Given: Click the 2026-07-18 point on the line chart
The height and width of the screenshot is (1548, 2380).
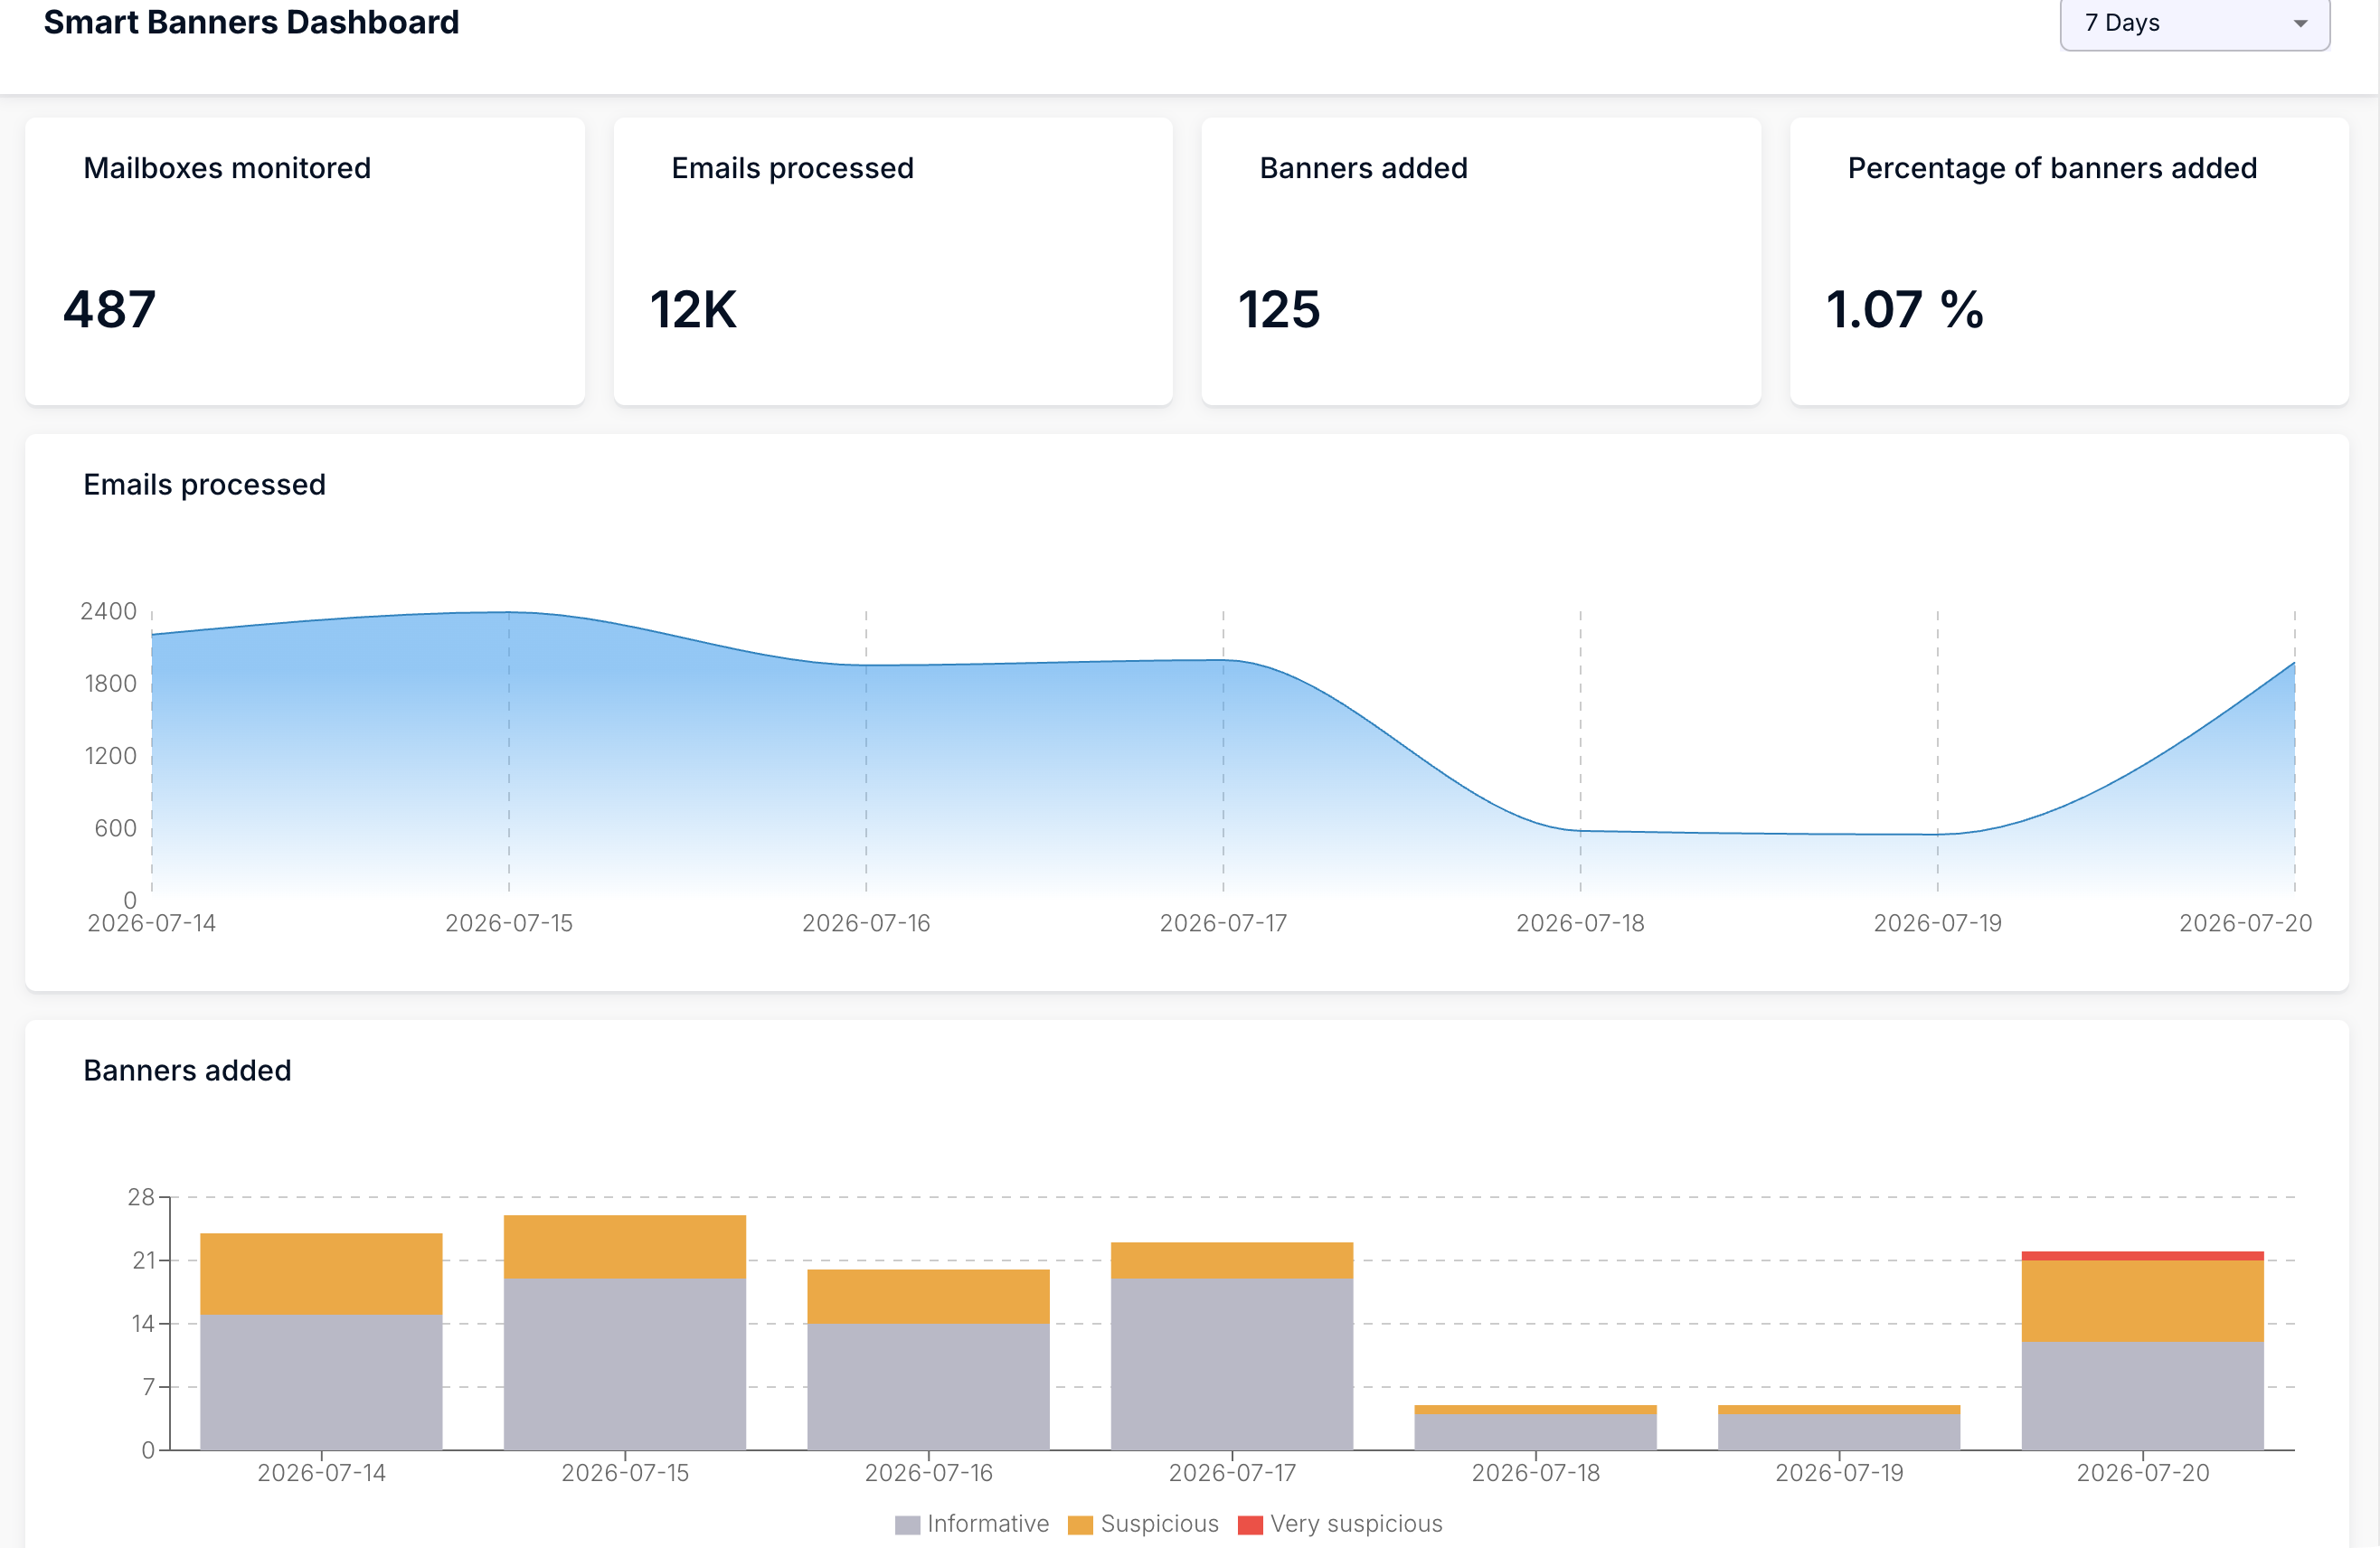Looking at the screenshot, I should tap(1580, 831).
